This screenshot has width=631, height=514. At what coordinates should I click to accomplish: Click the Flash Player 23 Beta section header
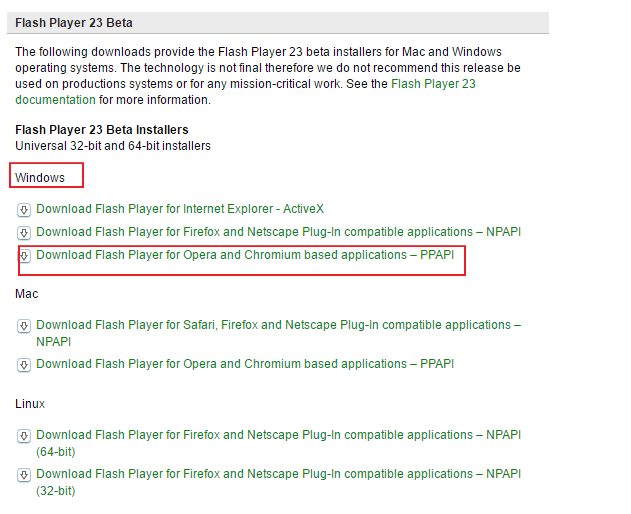point(74,23)
